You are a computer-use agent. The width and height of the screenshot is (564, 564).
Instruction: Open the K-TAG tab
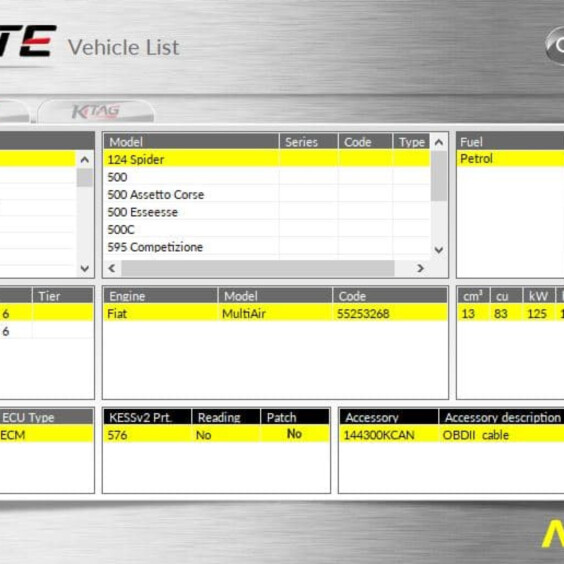click(x=96, y=112)
